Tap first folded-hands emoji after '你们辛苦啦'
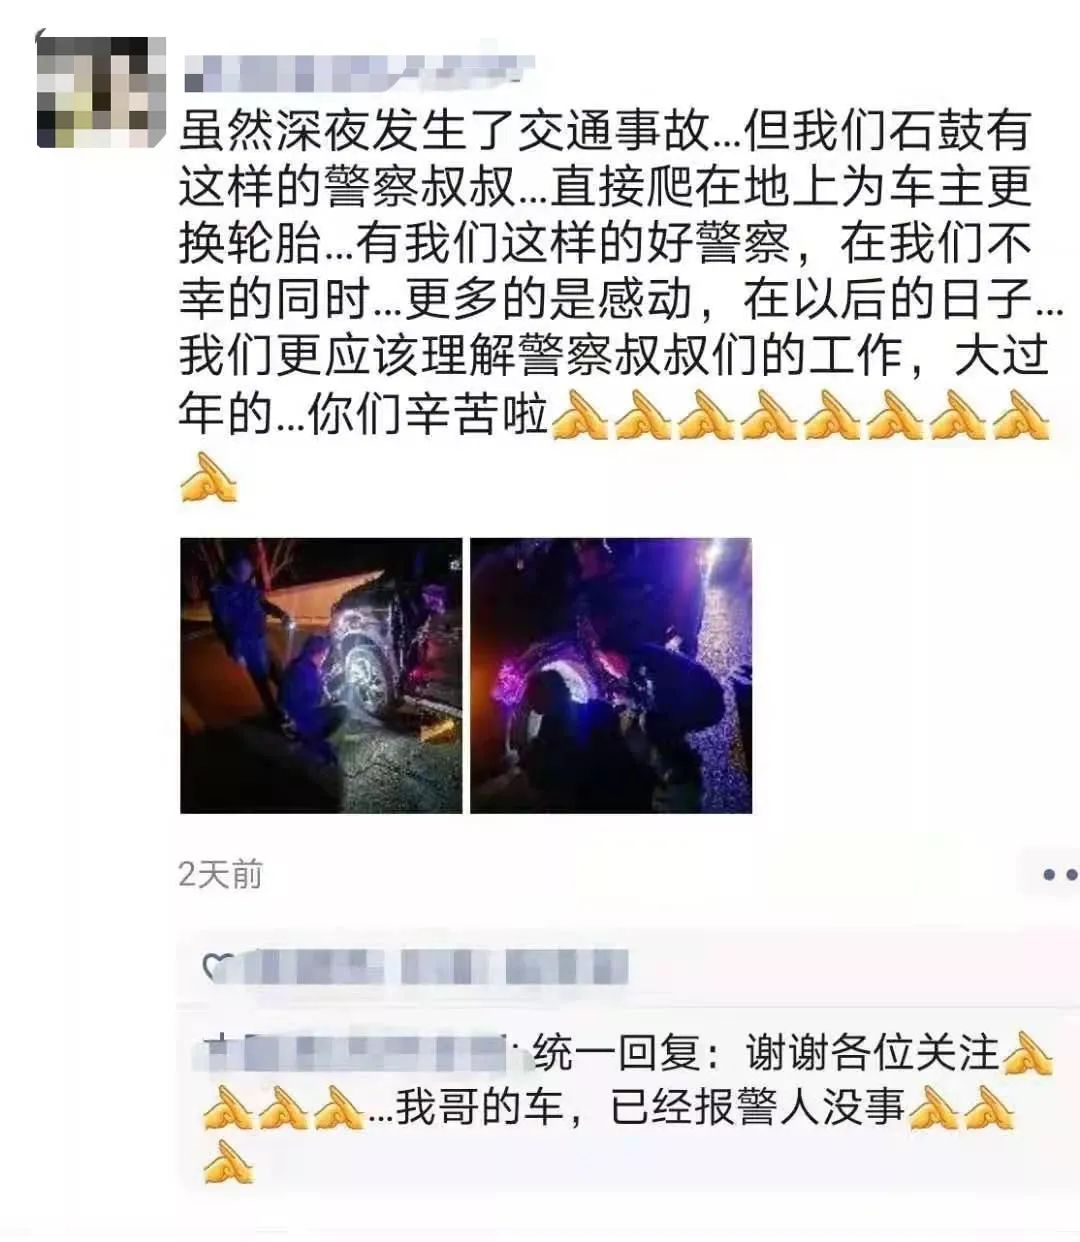The height and width of the screenshot is (1242, 1080). pyautogui.click(x=580, y=415)
